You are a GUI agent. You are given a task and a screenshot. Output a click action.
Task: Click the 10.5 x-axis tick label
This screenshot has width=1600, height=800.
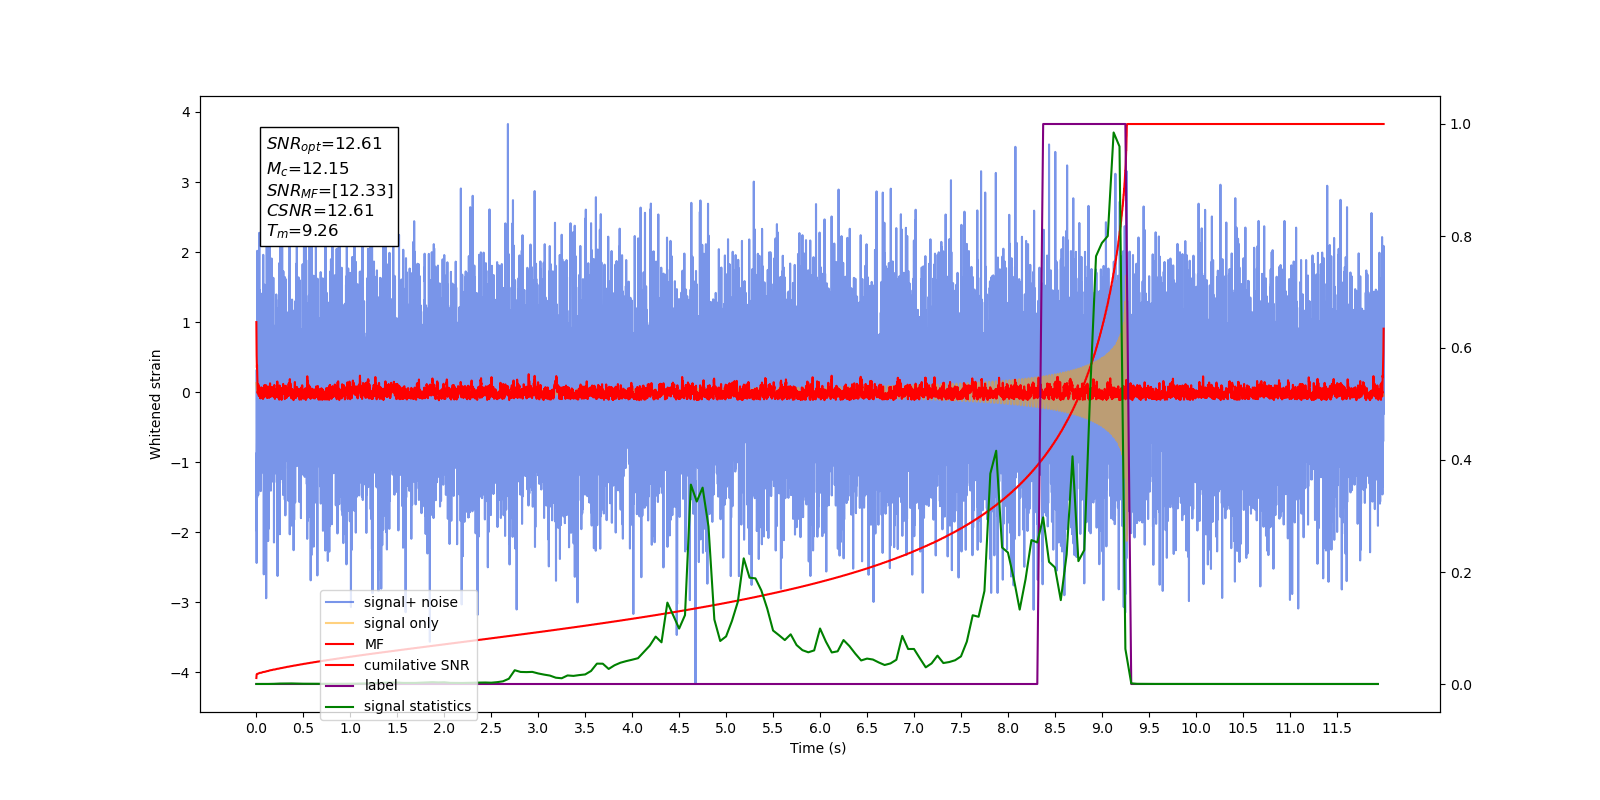point(1243,728)
